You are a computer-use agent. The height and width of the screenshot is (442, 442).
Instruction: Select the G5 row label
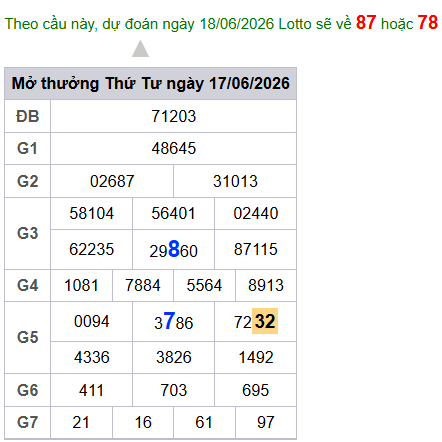tap(27, 337)
